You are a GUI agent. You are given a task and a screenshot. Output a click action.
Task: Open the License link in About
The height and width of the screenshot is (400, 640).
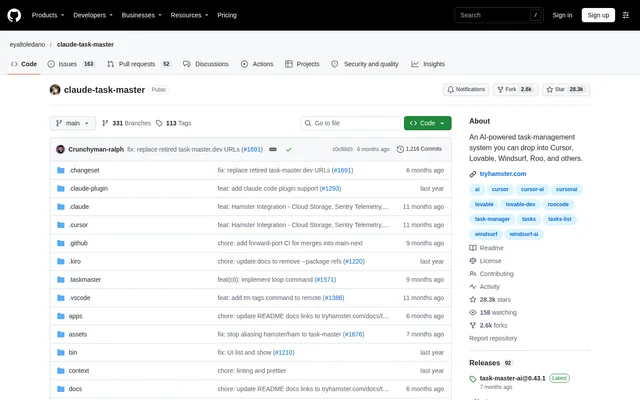pyautogui.click(x=485, y=261)
